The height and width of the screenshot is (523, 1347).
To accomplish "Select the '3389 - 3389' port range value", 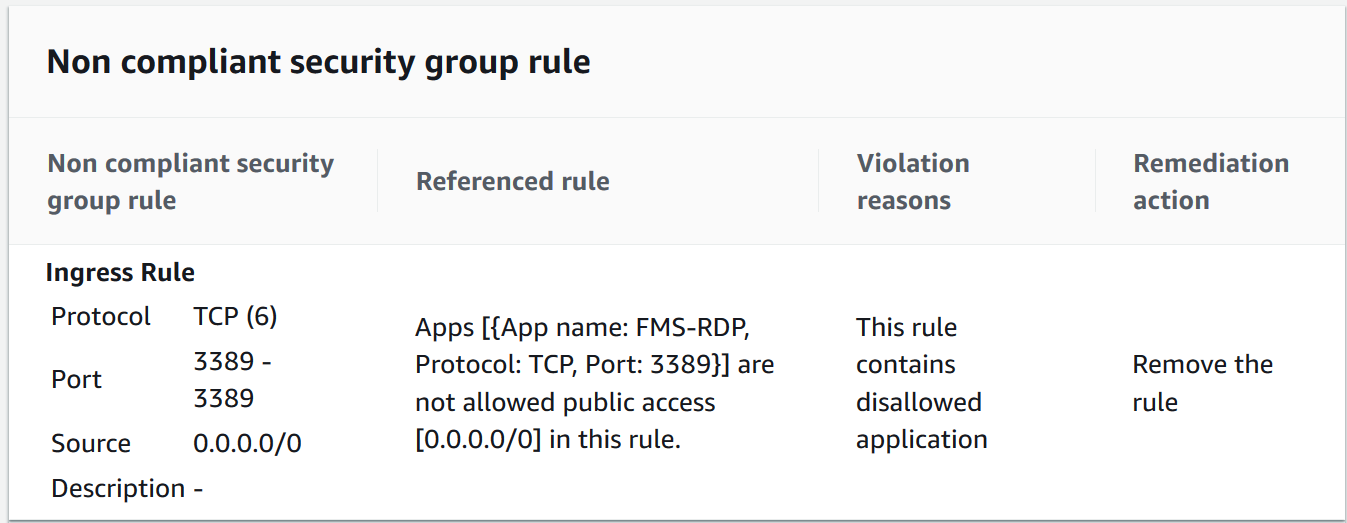I will tap(232, 380).
